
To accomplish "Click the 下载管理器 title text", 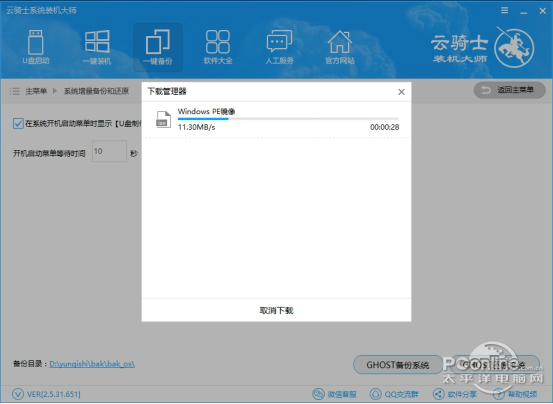I will 167,92.
